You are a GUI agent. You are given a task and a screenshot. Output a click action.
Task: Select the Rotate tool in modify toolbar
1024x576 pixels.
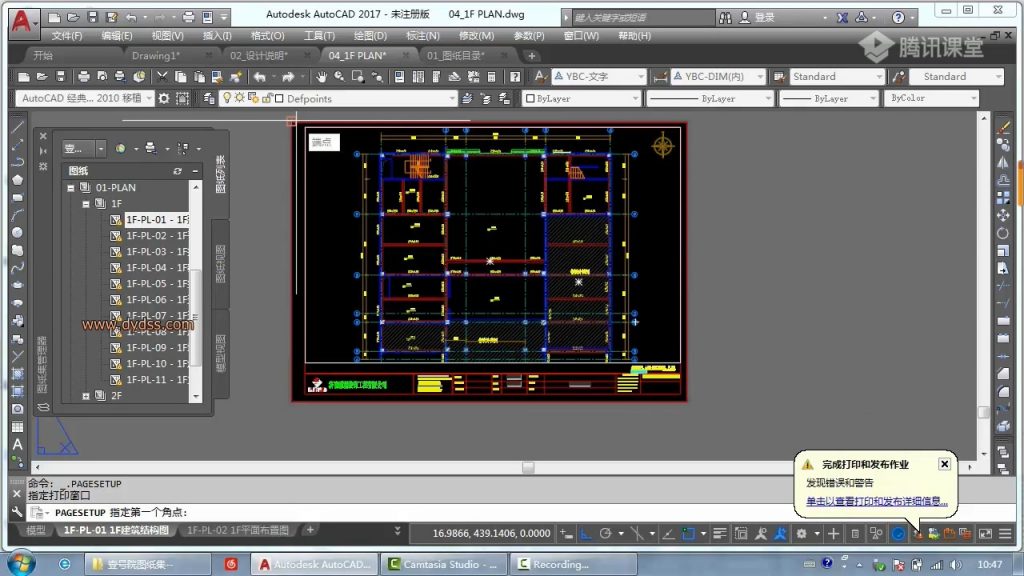[x=1003, y=232]
